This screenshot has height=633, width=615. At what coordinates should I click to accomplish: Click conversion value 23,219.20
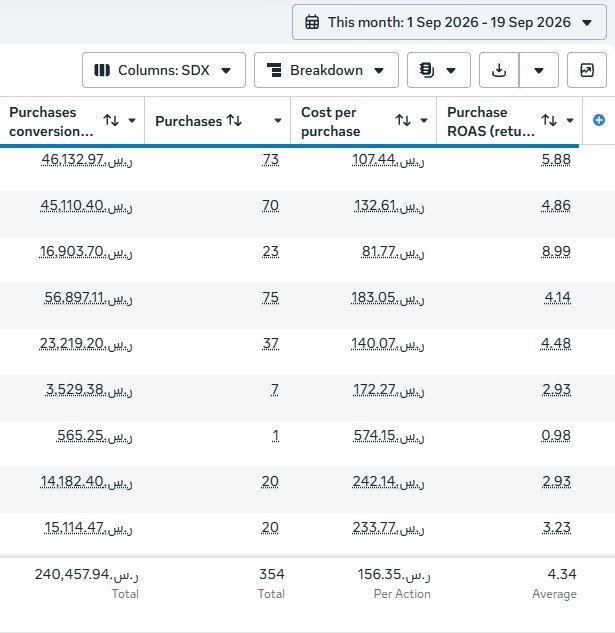[86, 344]
